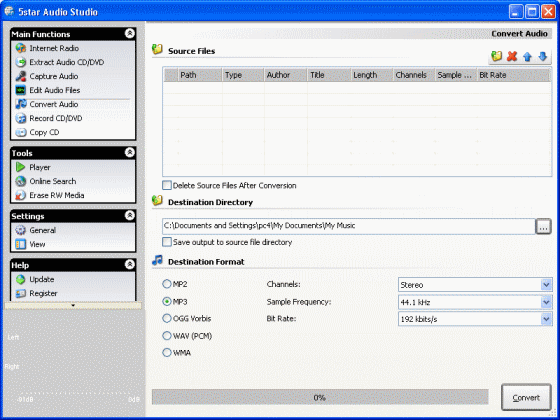Open General settings gear icon
This screenshot has width=560, height=420.
pyautogui.click(x=21, y=230)
